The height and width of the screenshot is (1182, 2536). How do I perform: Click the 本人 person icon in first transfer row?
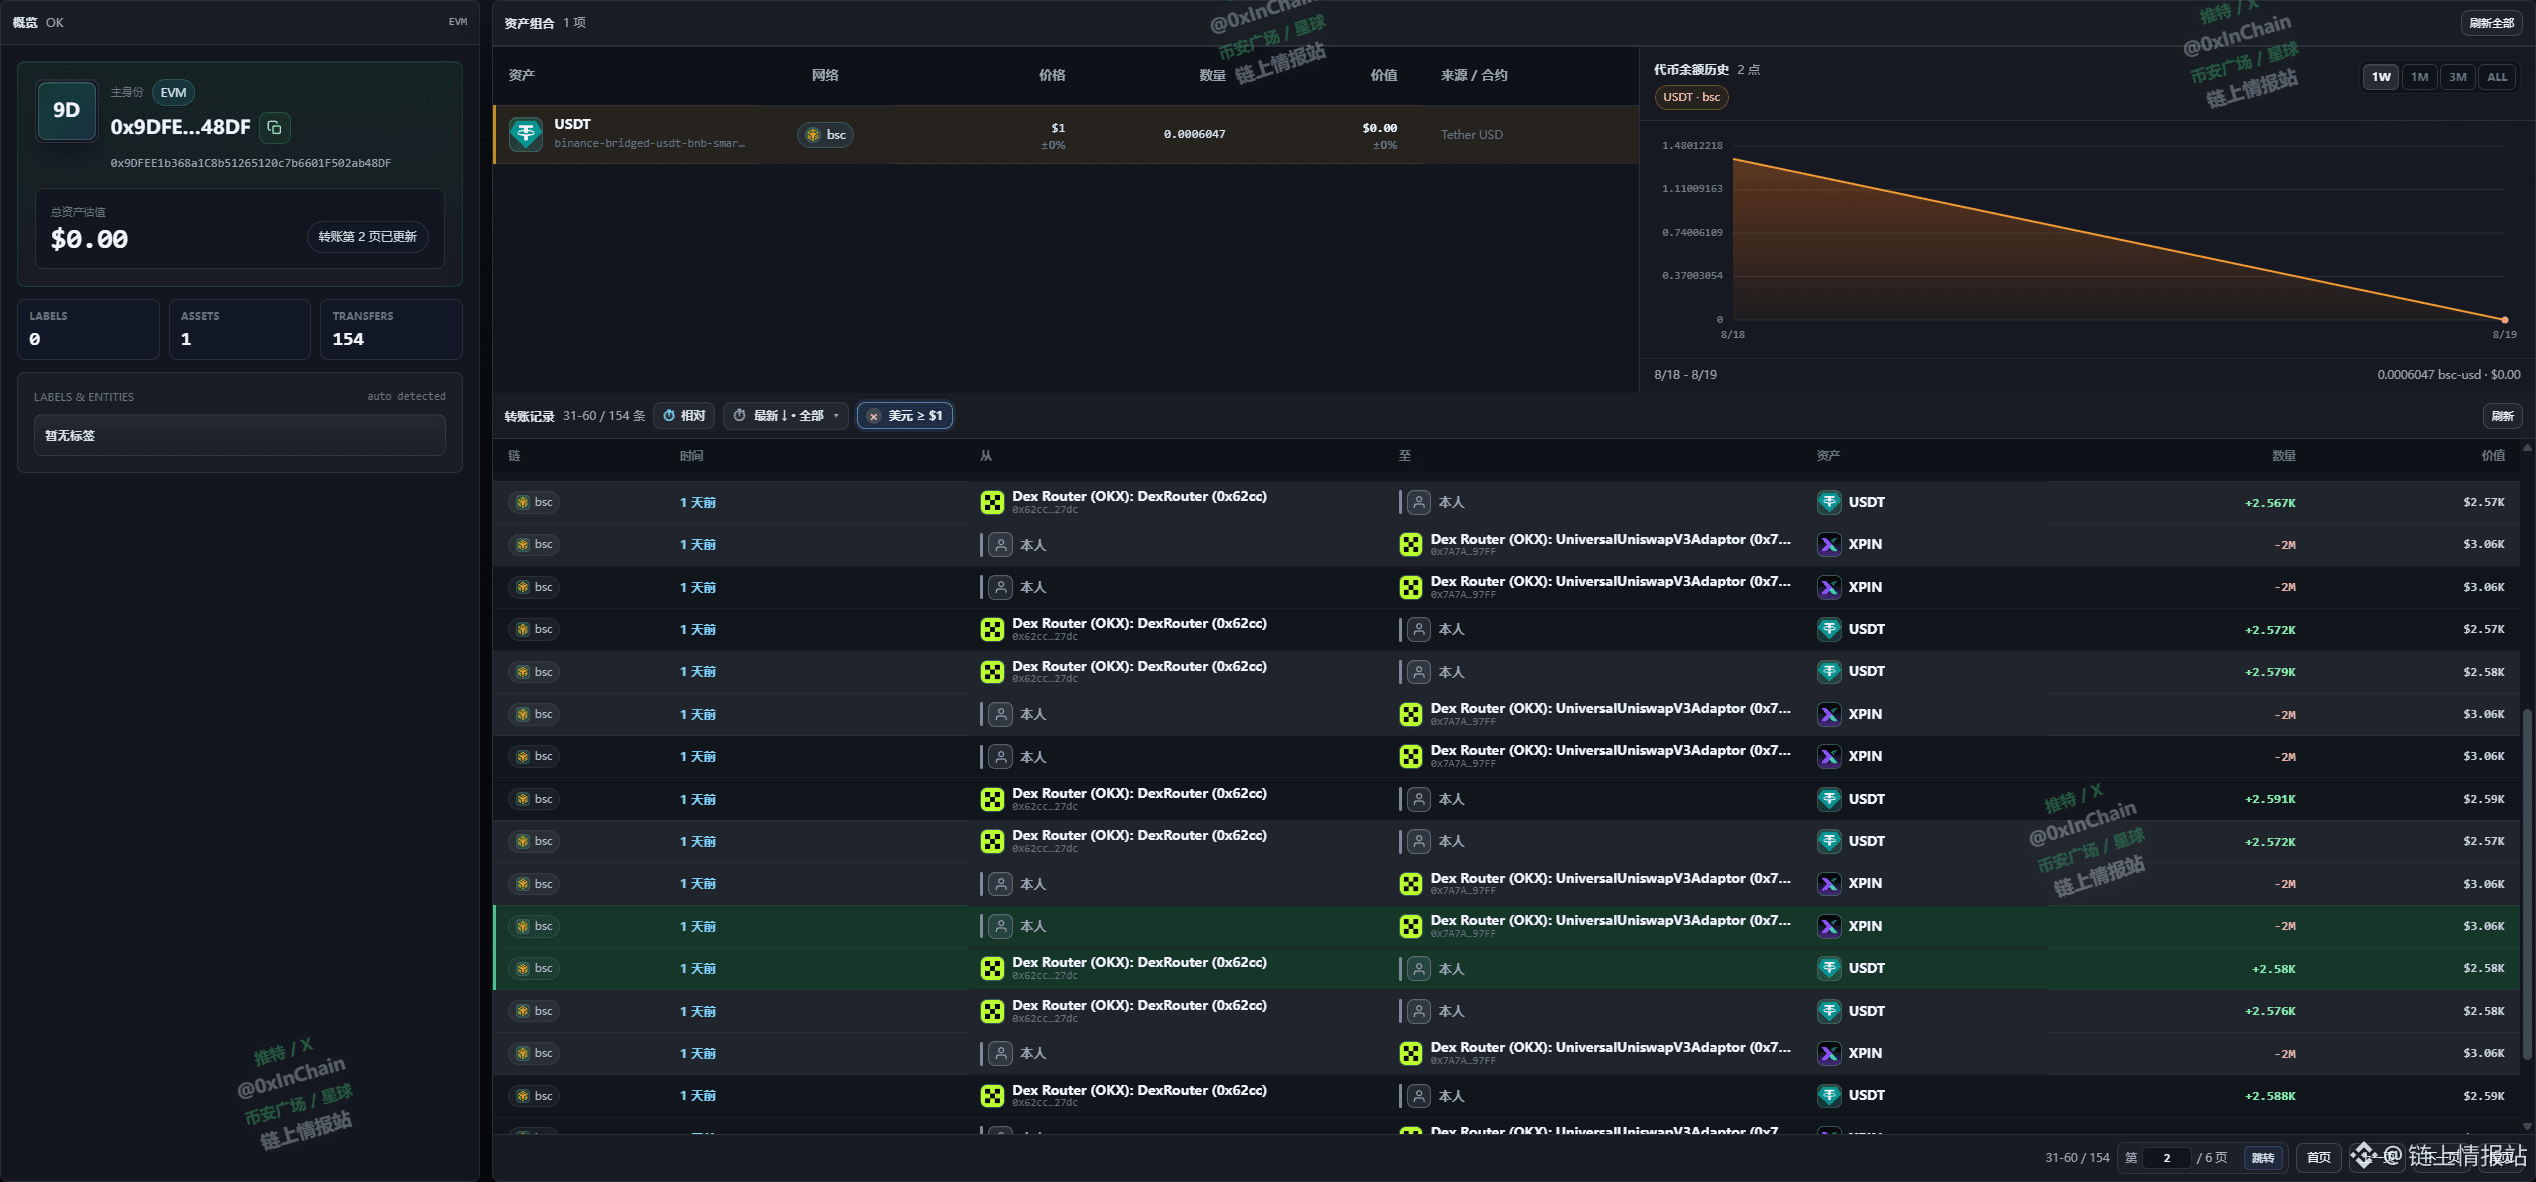tap(1418, 502)
